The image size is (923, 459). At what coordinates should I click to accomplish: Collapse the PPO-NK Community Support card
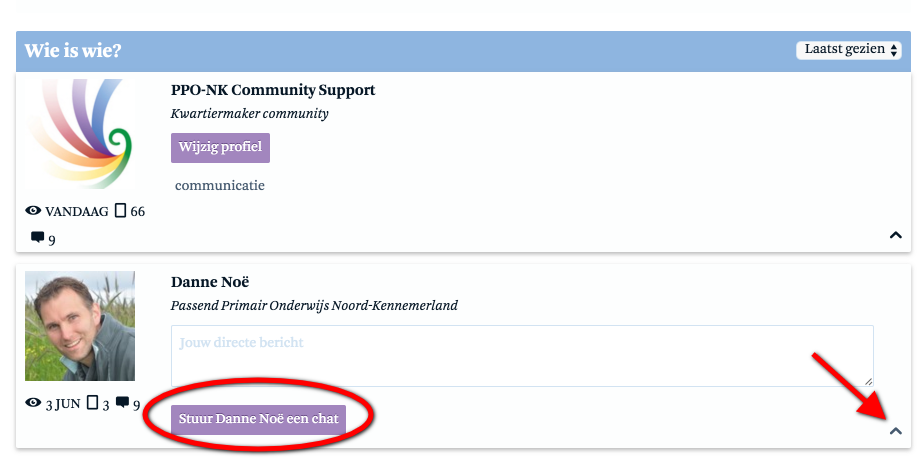pyautogui.click(x=895, y=235)
